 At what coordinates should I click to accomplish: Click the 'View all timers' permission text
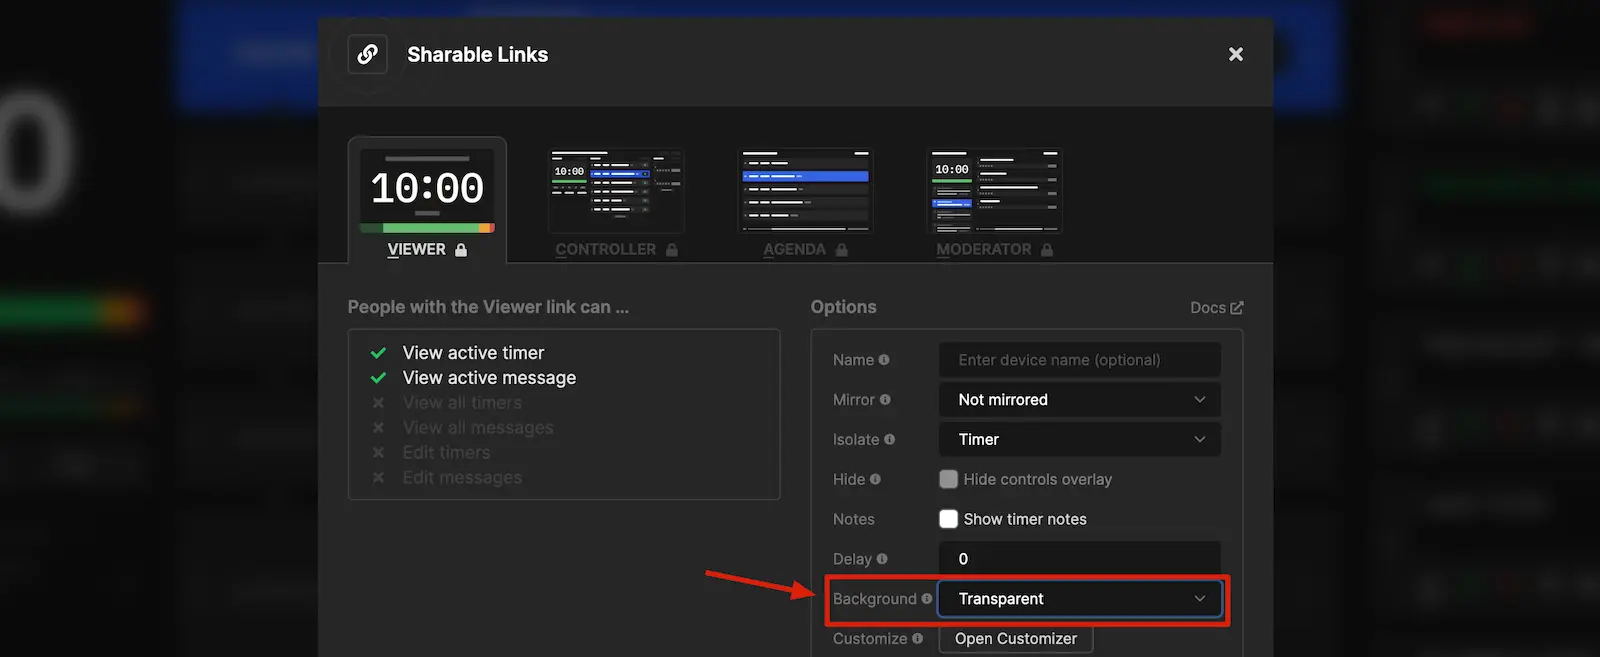[462, 403]
